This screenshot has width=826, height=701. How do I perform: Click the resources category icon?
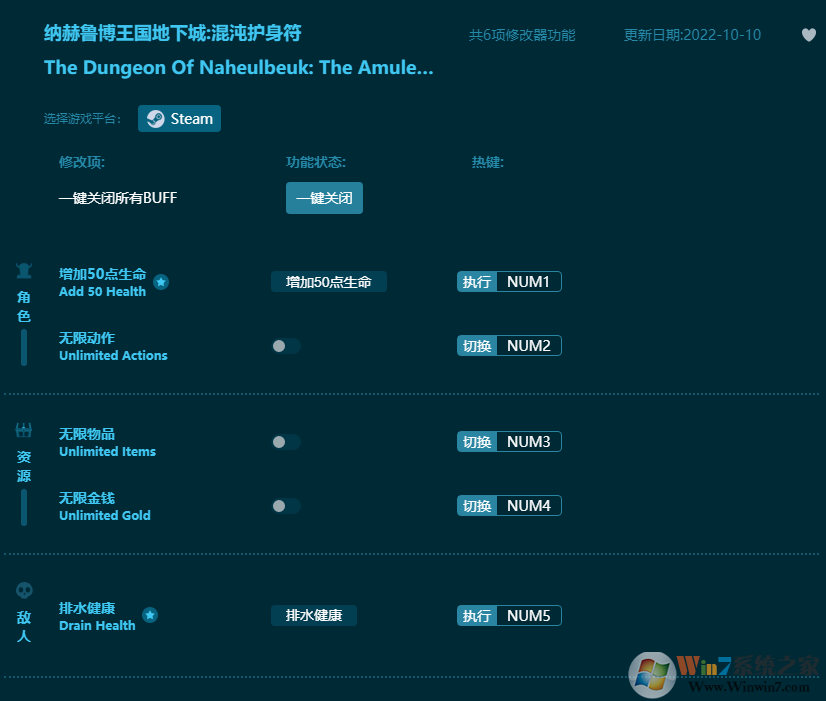point(24,430)
